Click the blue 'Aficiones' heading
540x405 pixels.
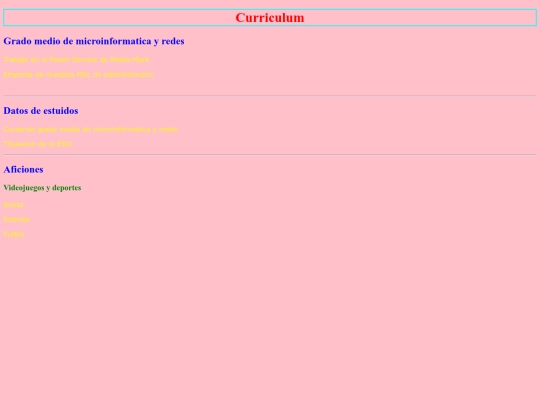(x=23, y=169)
